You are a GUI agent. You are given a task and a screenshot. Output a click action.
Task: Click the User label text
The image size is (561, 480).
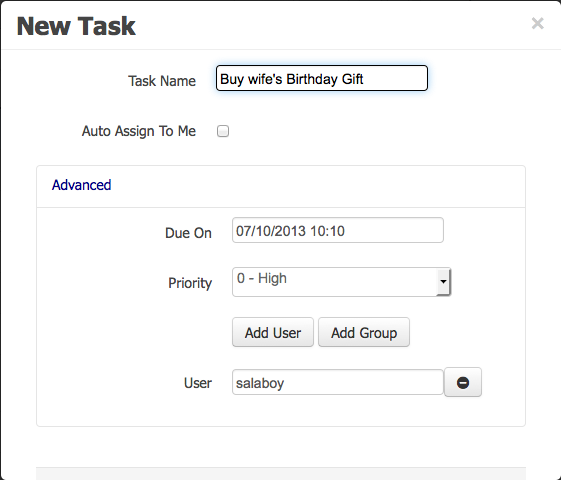coord(198,383)
